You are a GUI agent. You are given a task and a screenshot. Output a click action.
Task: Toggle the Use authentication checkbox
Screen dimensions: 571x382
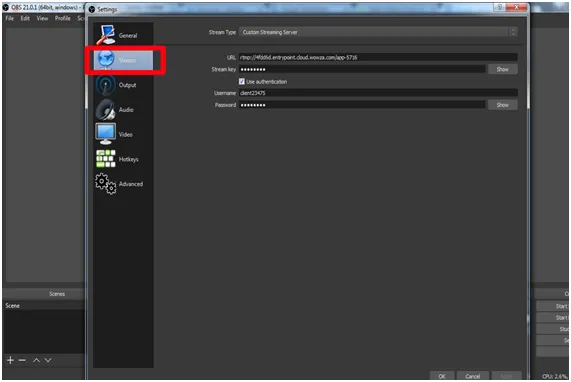click(242, 82)
